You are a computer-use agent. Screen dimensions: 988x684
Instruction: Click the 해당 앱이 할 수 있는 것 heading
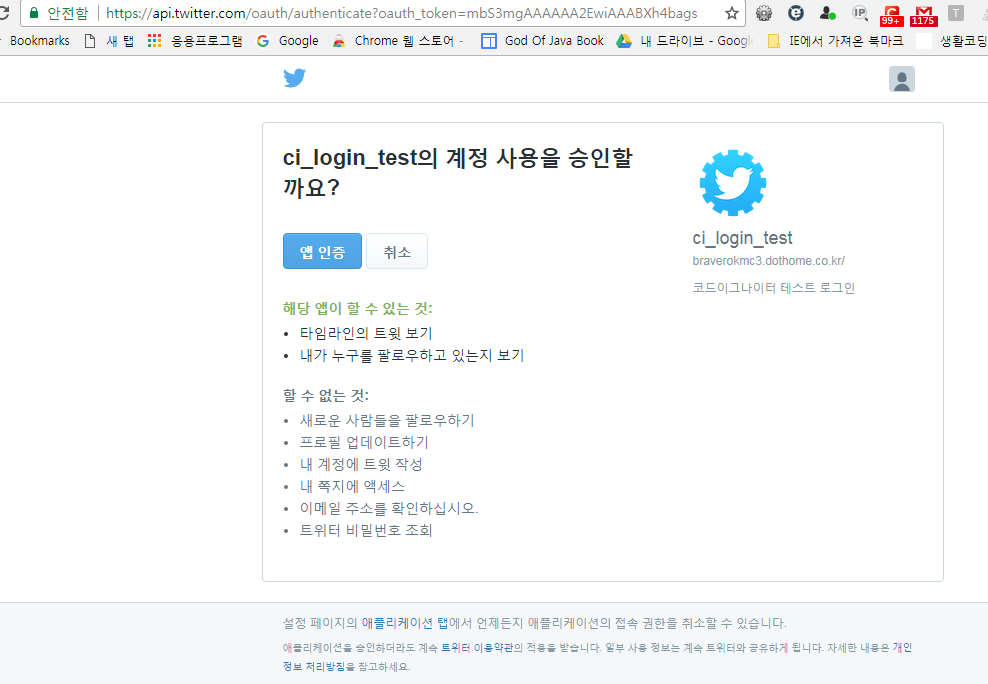tap(357, 309)
